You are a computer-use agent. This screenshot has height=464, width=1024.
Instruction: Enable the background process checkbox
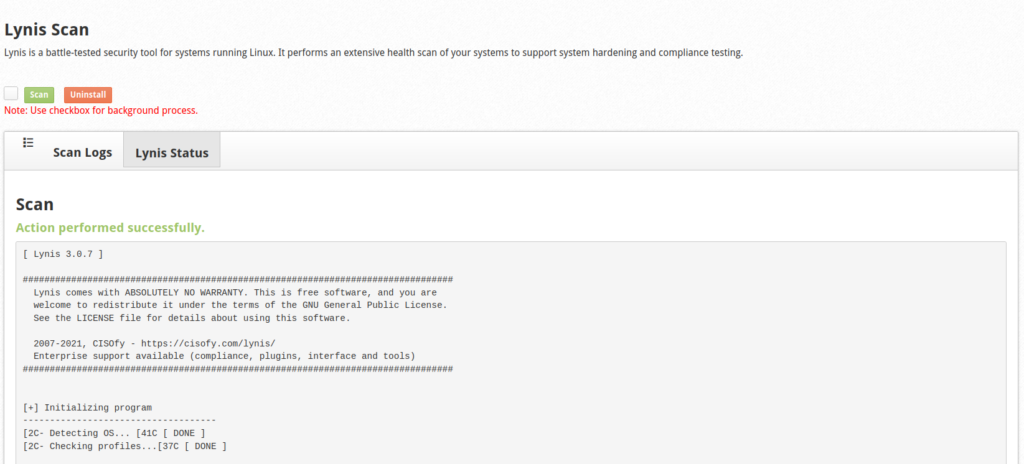[x=11, y=93]
